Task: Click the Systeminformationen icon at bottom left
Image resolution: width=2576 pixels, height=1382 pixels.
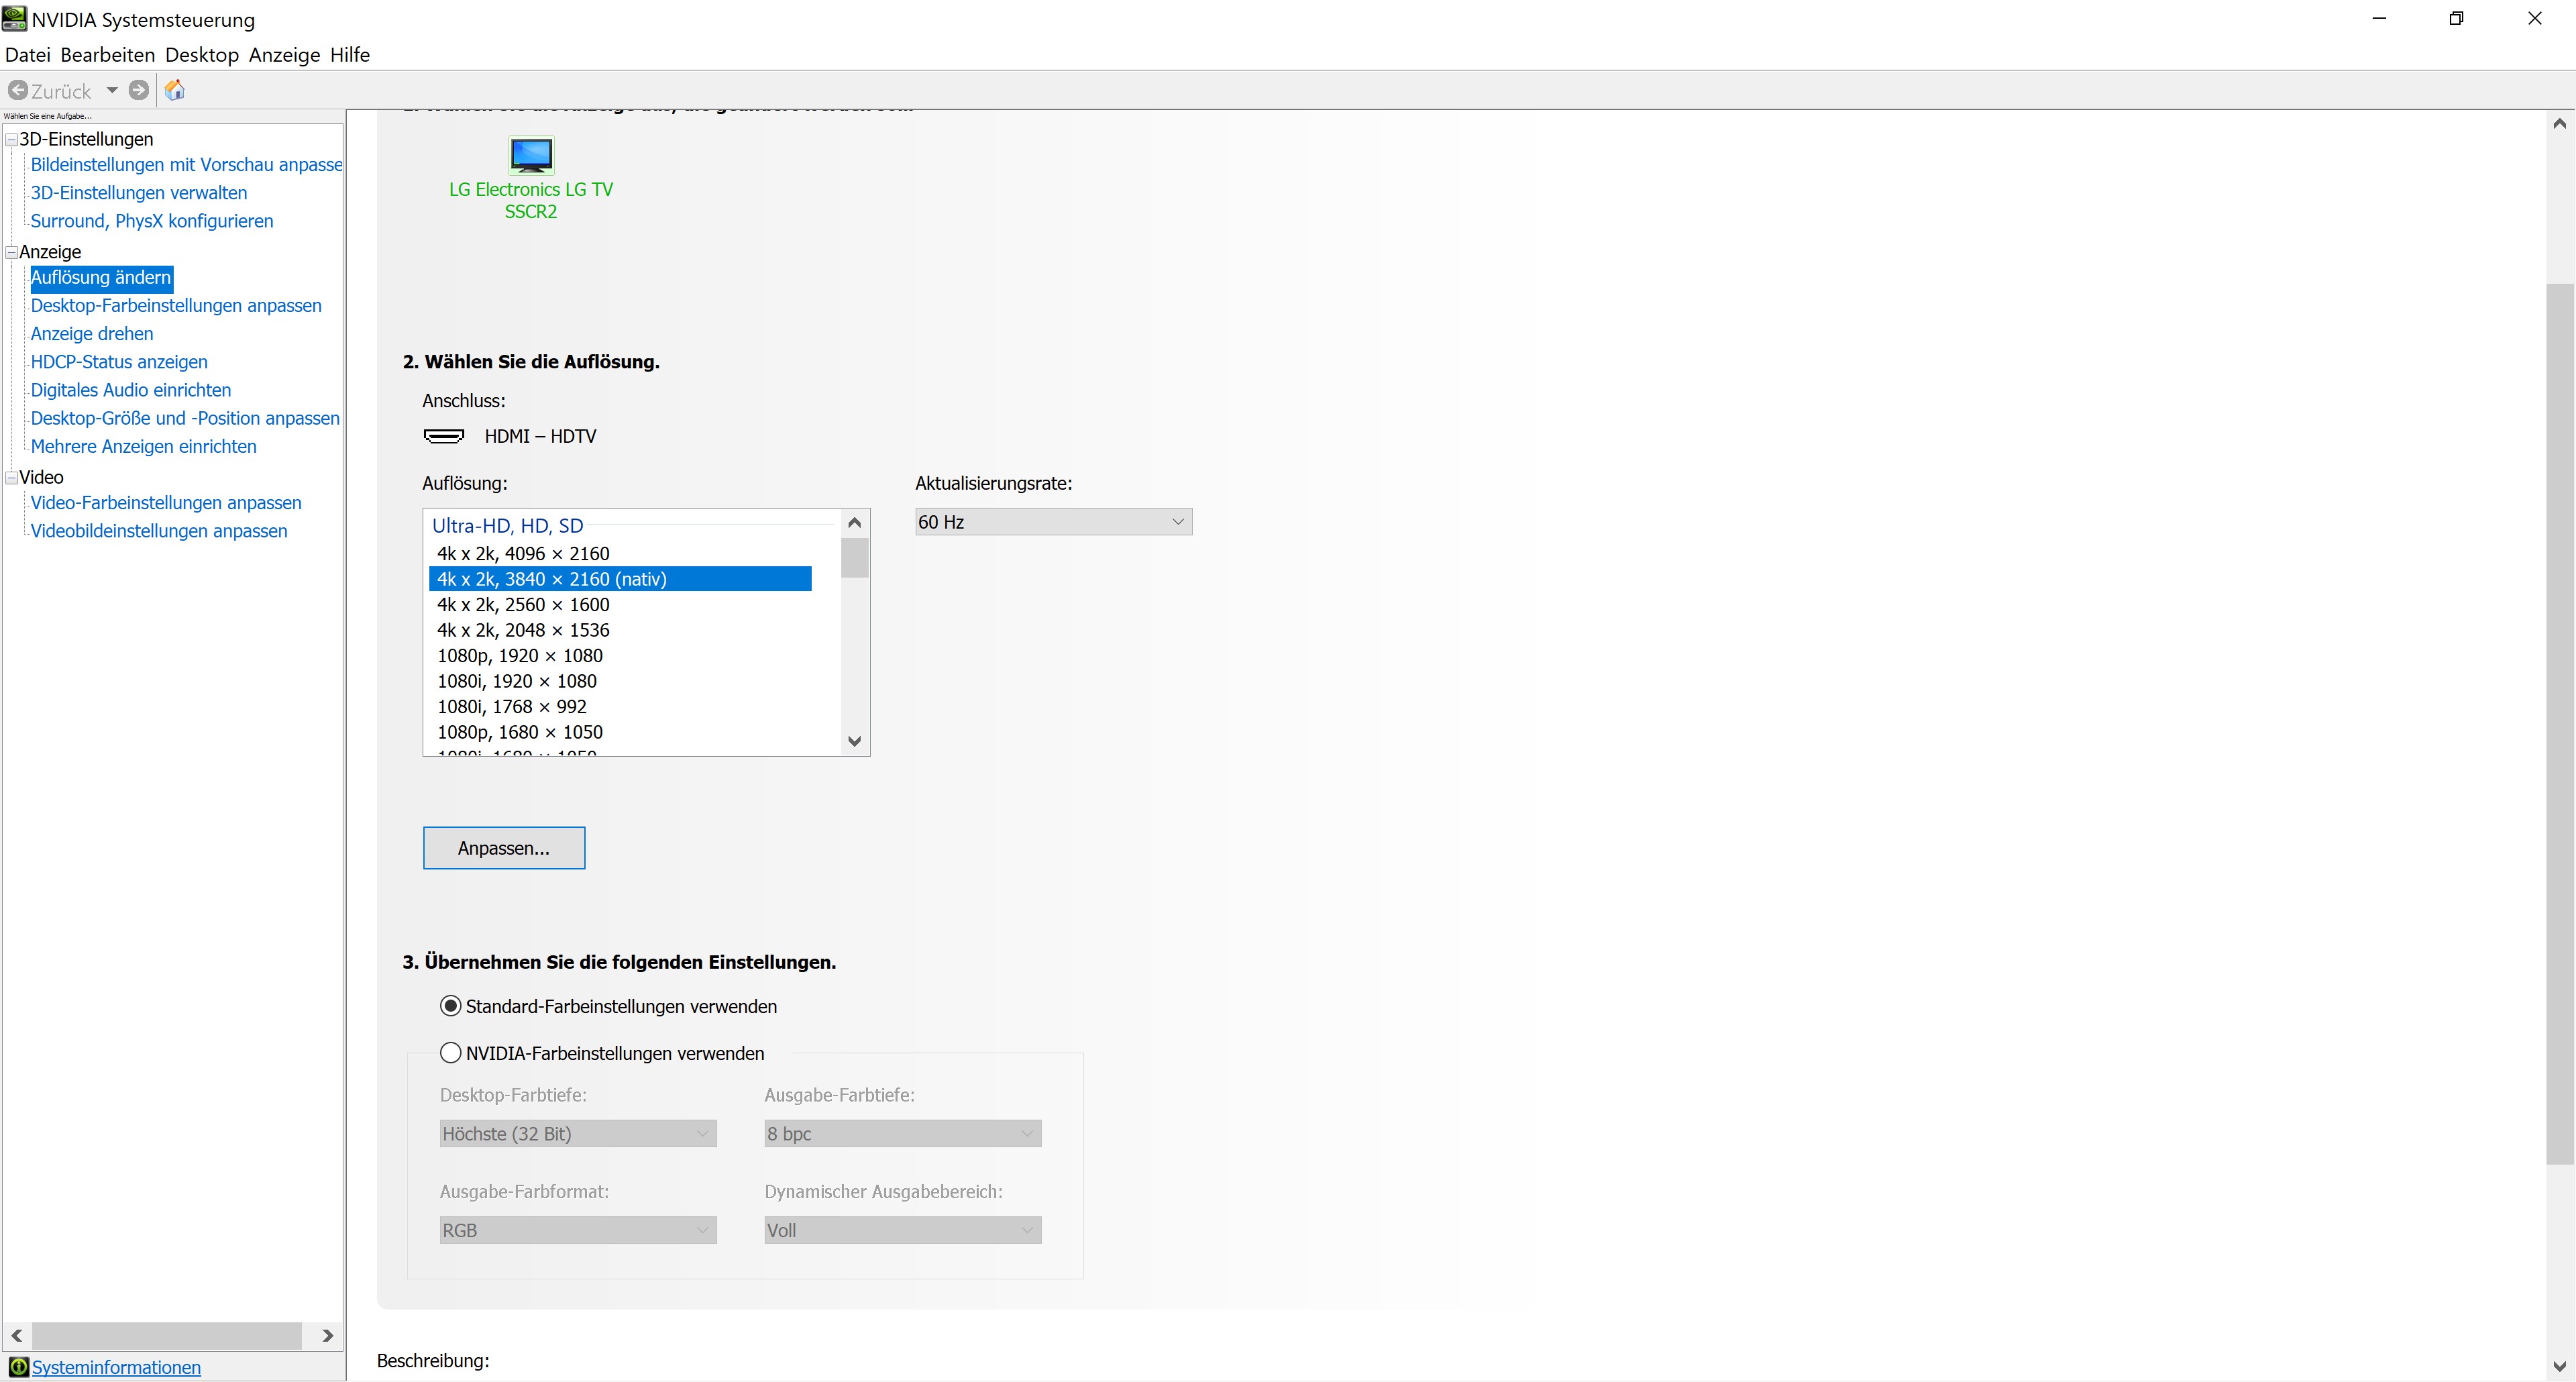Action: point(18,1367)
